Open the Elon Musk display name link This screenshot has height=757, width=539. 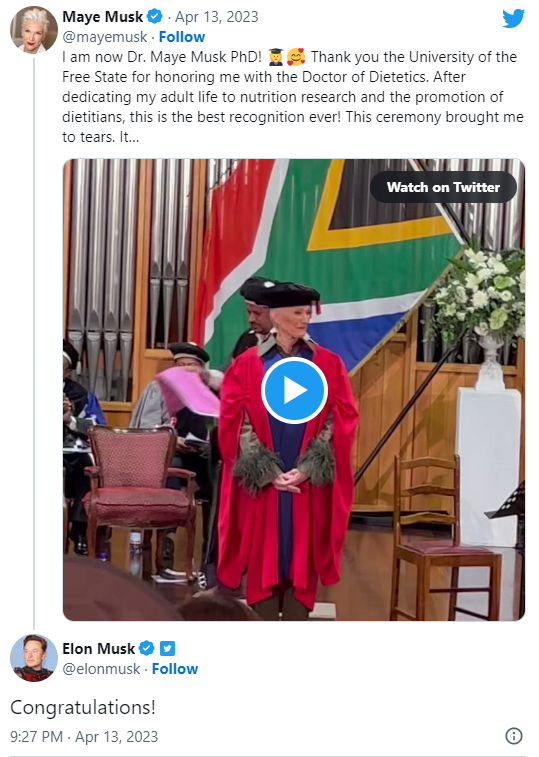tap(99, 648)
